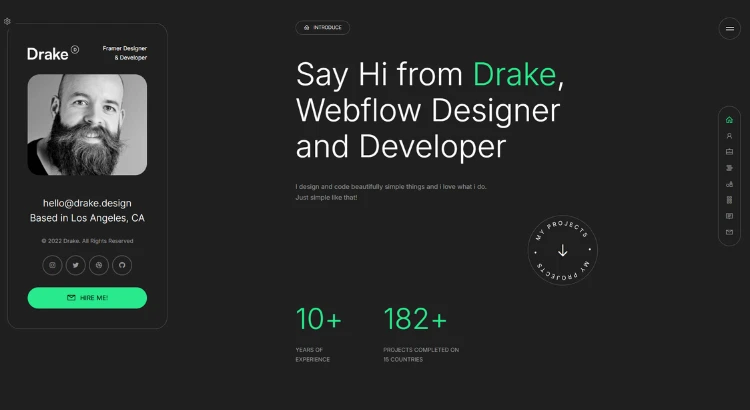Click the chat message icon in side navigation
This screenshot has height=410, width=750.
729,216
